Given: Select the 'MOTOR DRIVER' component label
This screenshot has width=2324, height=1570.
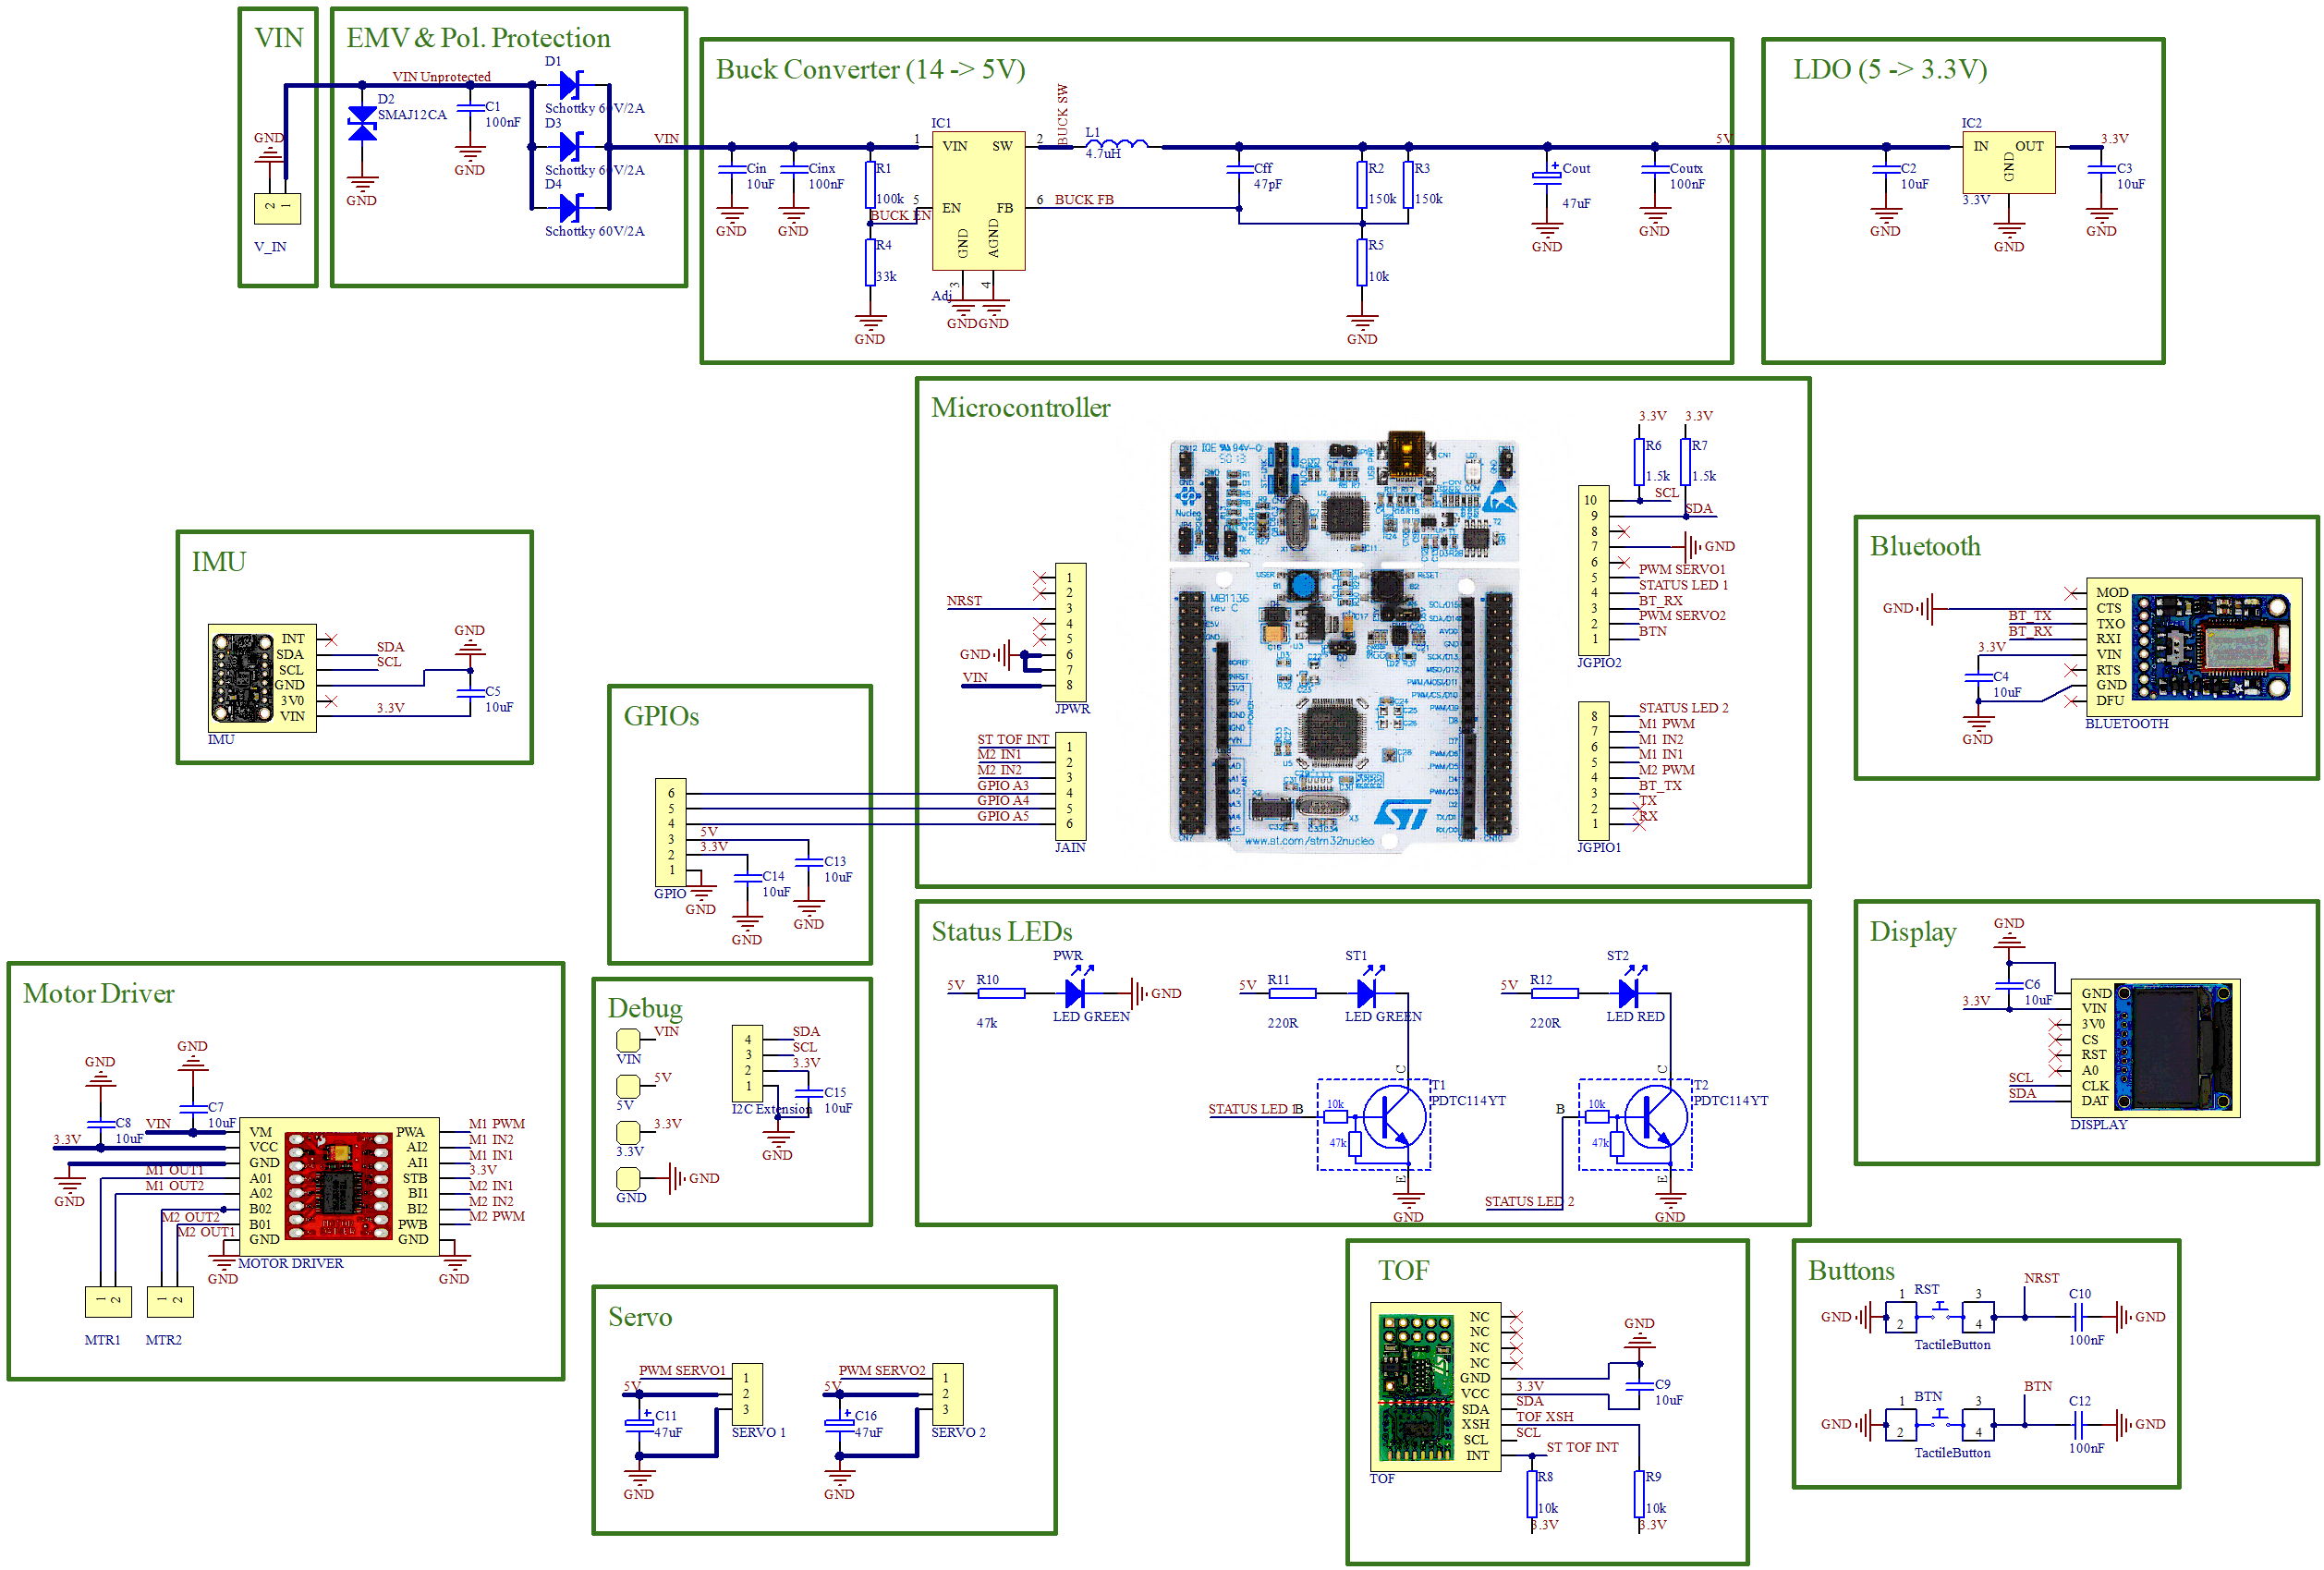Looking at the screenshot, I should pos(290,1264).
